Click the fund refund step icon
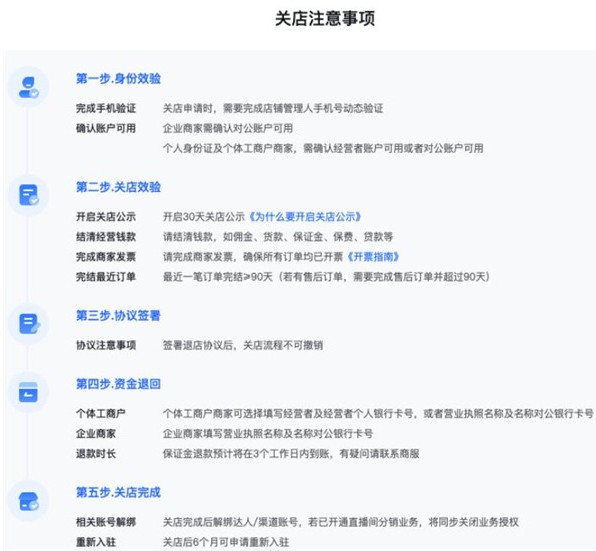 pyautogui.click(x=29, y=392)
